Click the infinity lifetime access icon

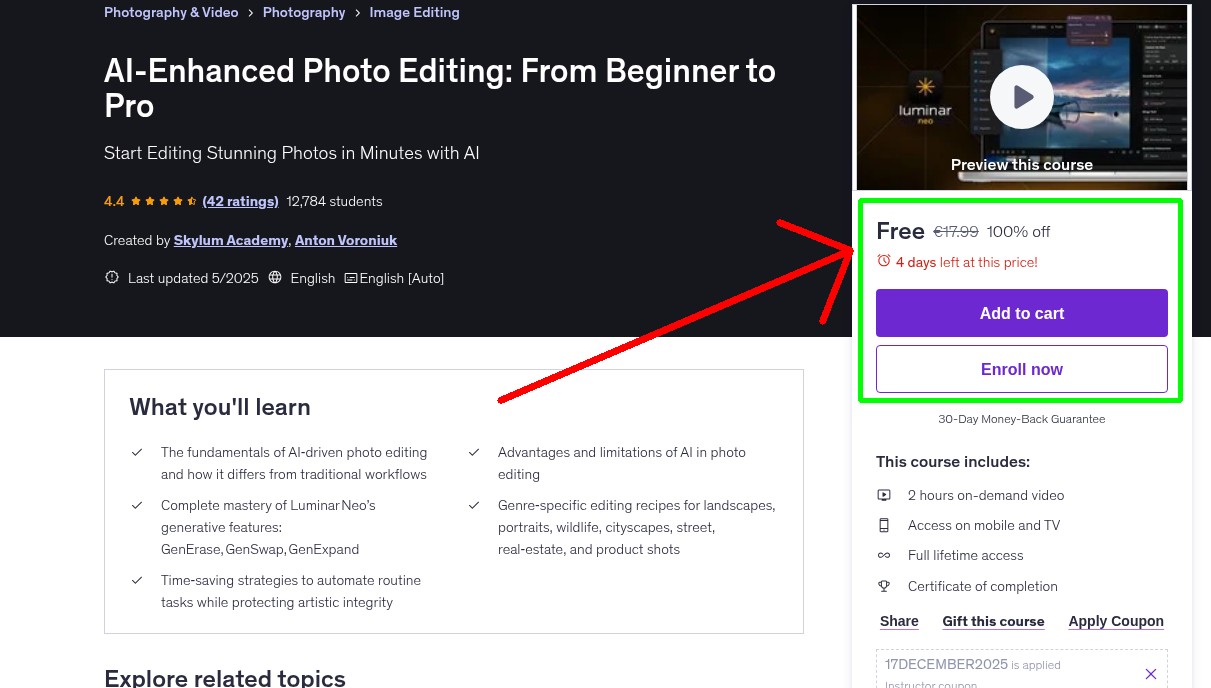(884, 555)
